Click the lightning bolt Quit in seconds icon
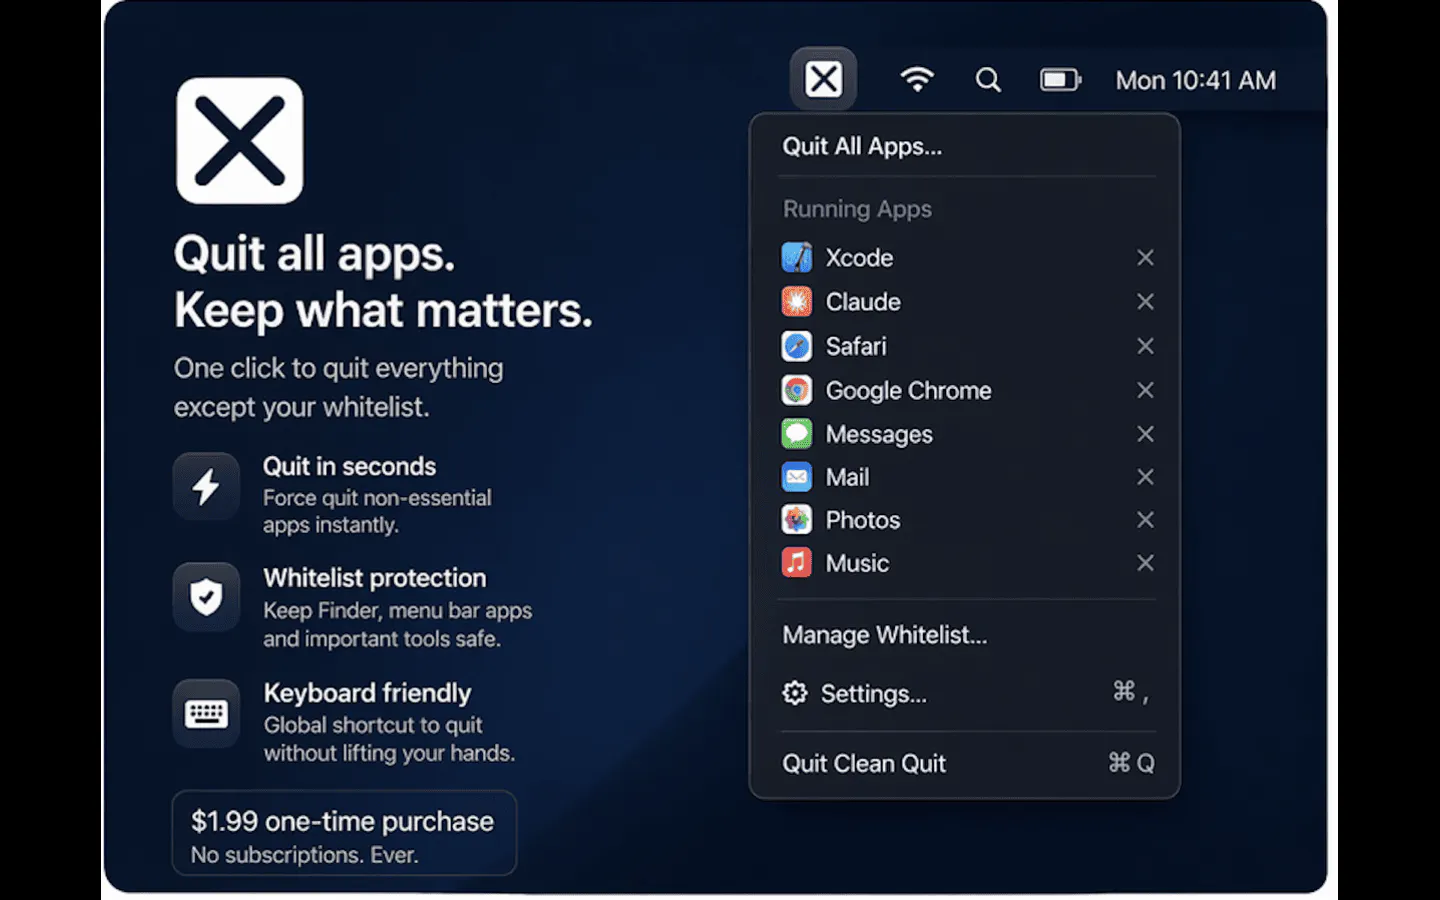The image size is (1440, 900). tap(206, 487)
